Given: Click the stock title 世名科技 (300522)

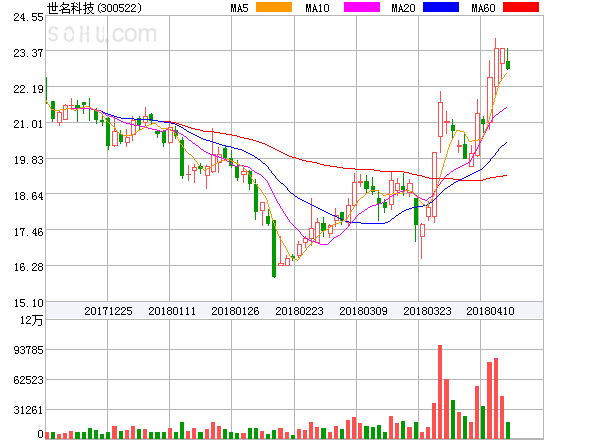Looking at the screenshot, I should 94,8.
